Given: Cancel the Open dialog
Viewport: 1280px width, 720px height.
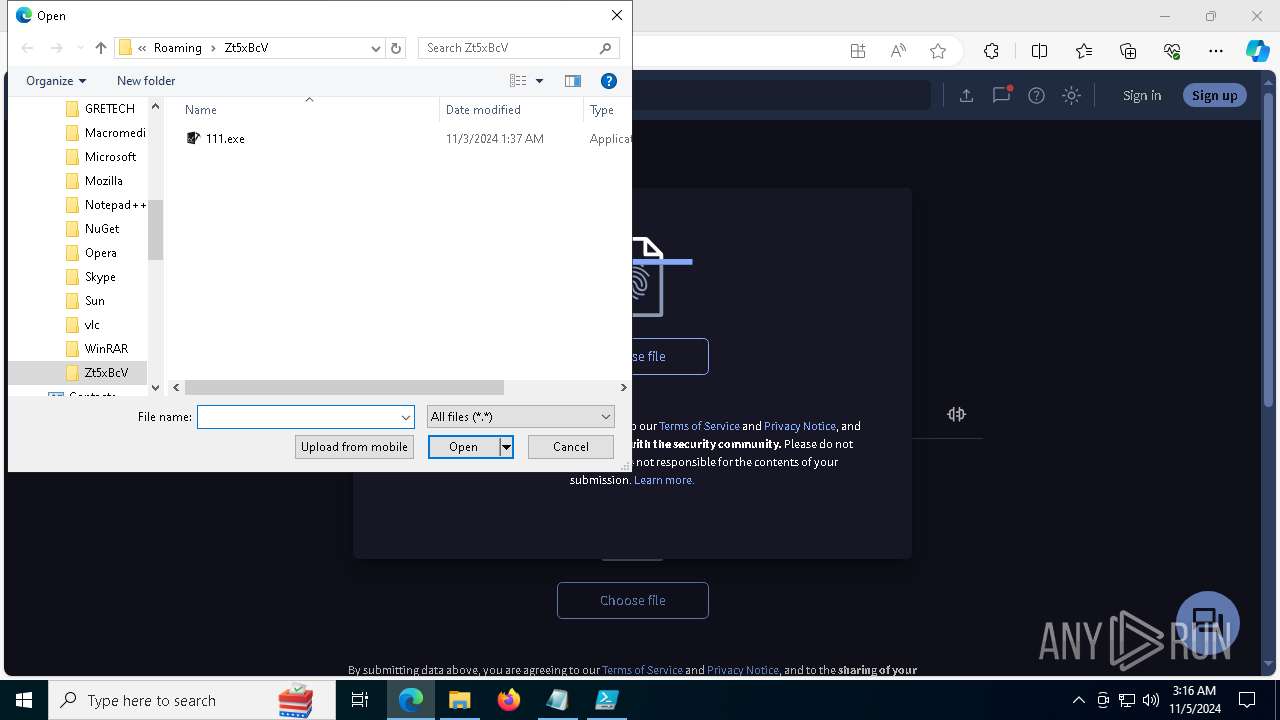Looking at the screenshot, I should point(570,447).
